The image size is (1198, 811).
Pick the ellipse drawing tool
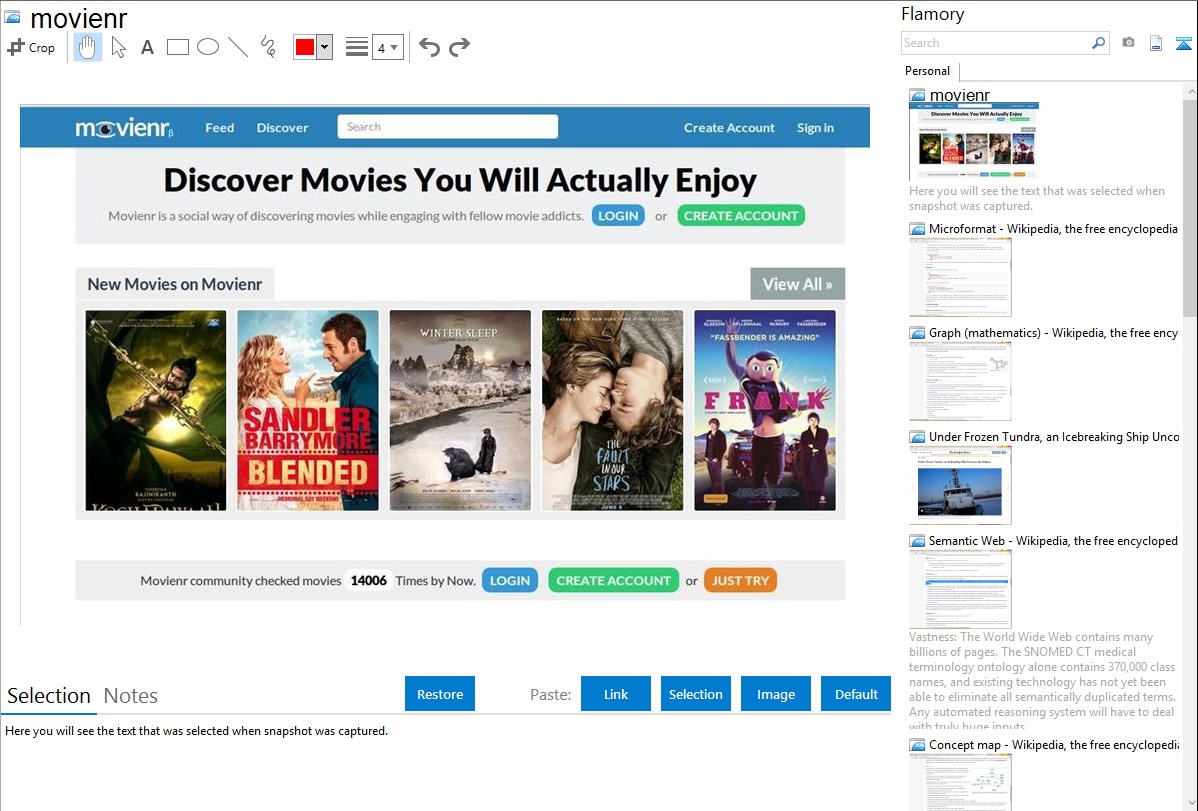tap(208, 47)
